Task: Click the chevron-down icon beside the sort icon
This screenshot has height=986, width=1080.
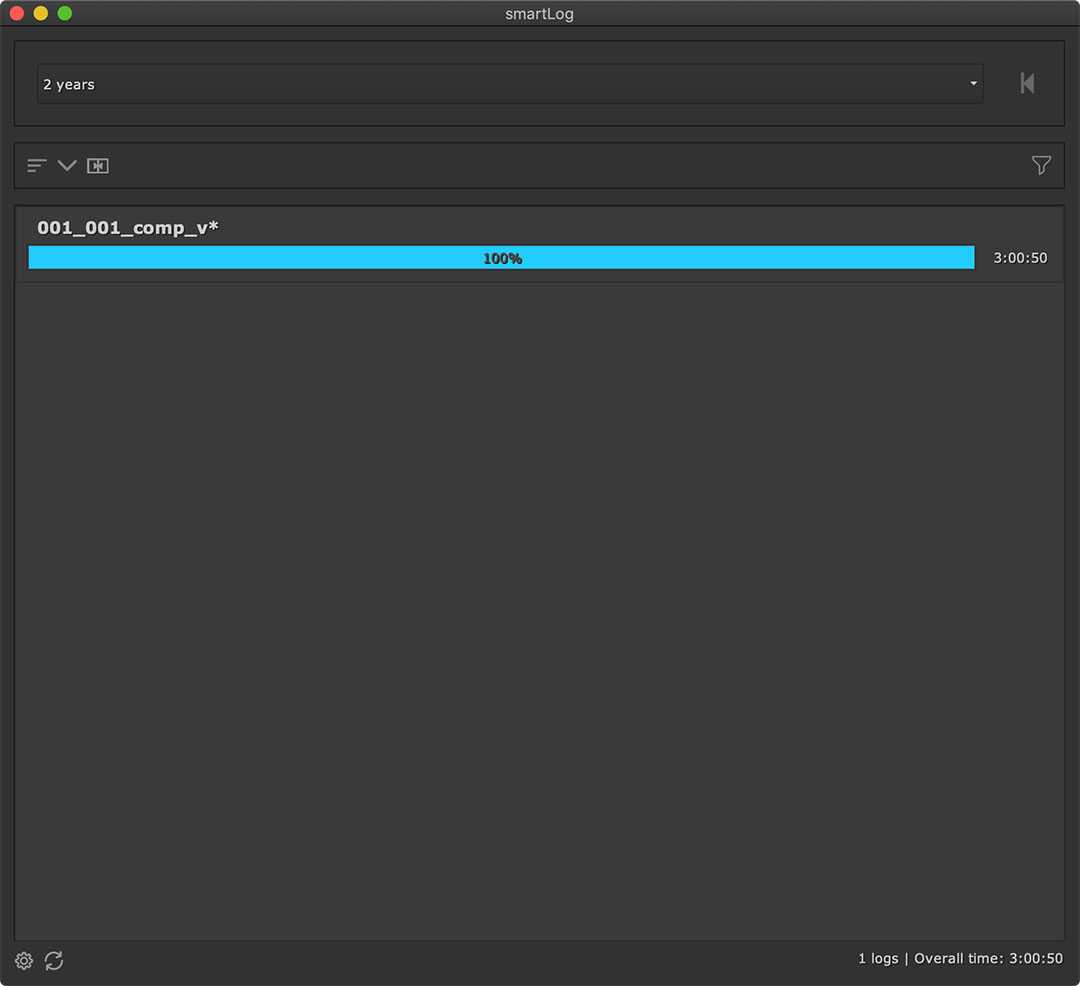Action: pyautogui.click(x=67, y=166)
